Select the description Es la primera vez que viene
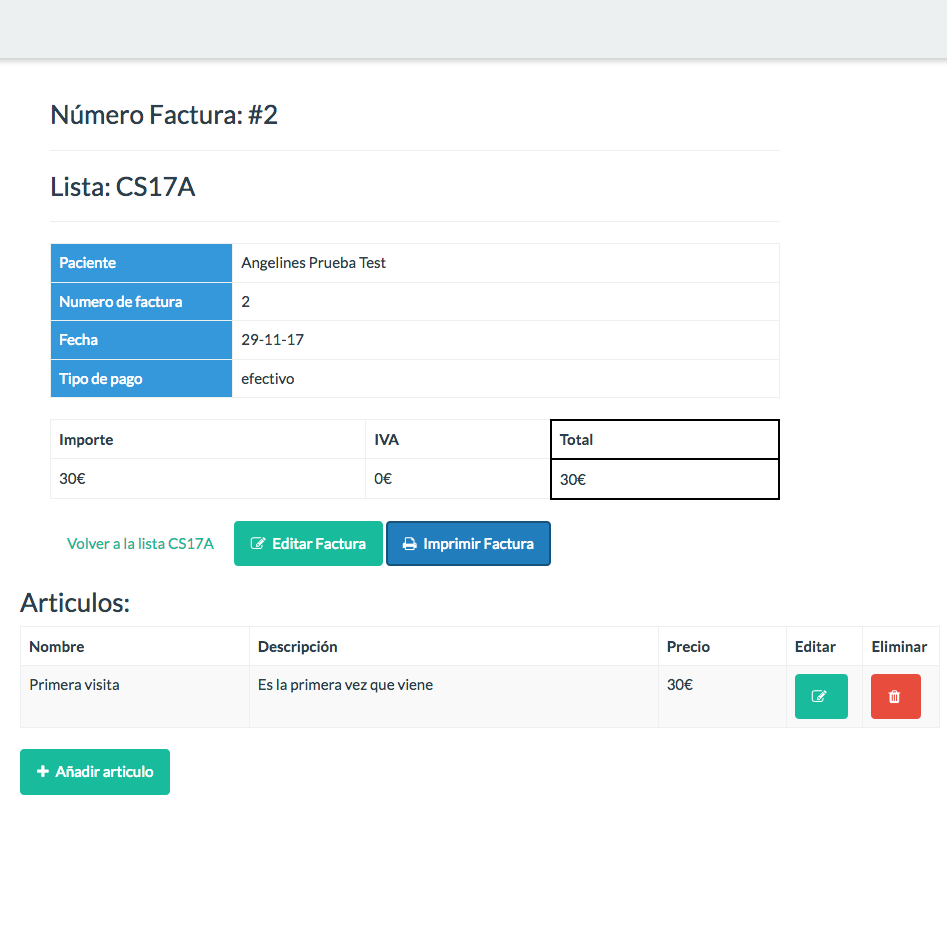This screenshot has width=947, height=943. pos(345,684)
